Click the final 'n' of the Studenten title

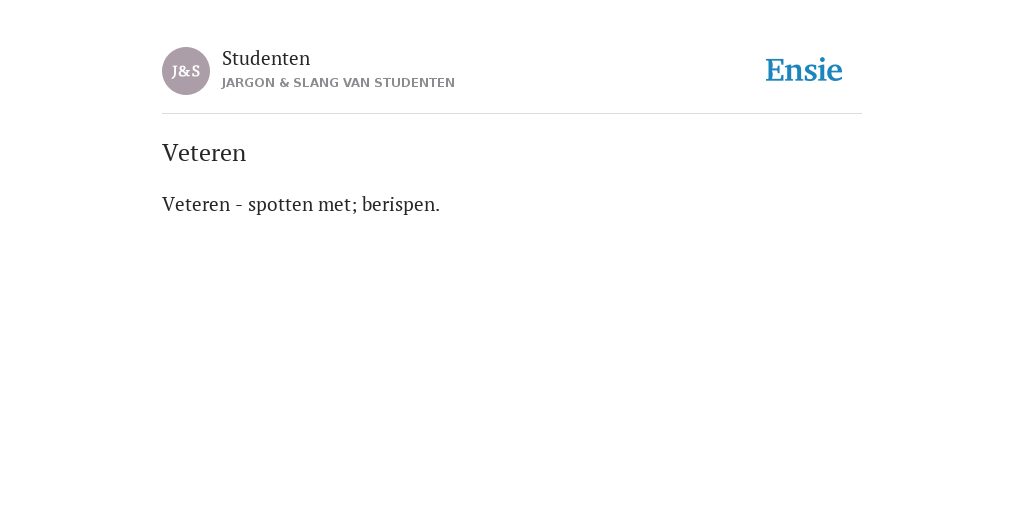(305, 59)
